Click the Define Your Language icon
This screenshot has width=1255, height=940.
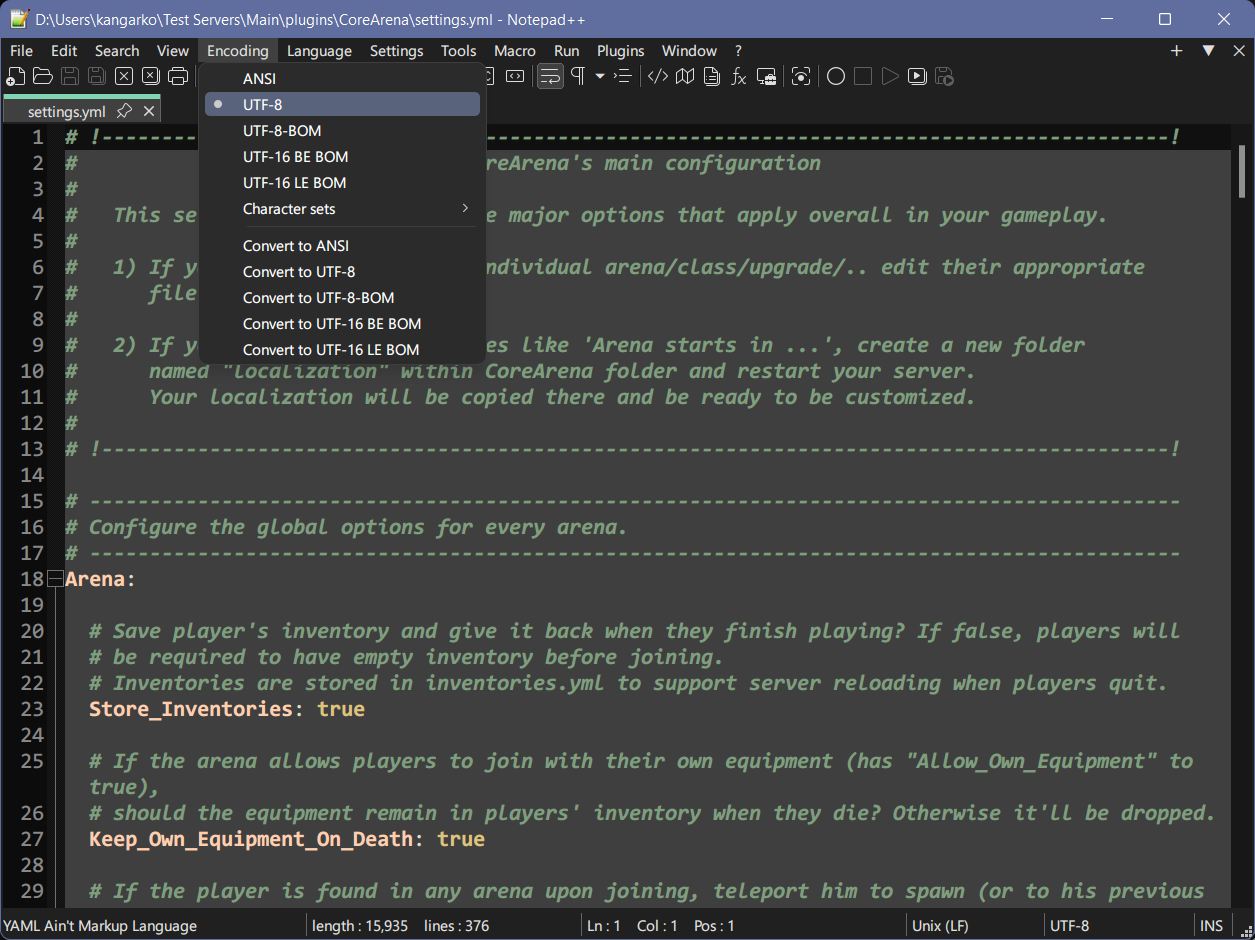tap(658, 76)
